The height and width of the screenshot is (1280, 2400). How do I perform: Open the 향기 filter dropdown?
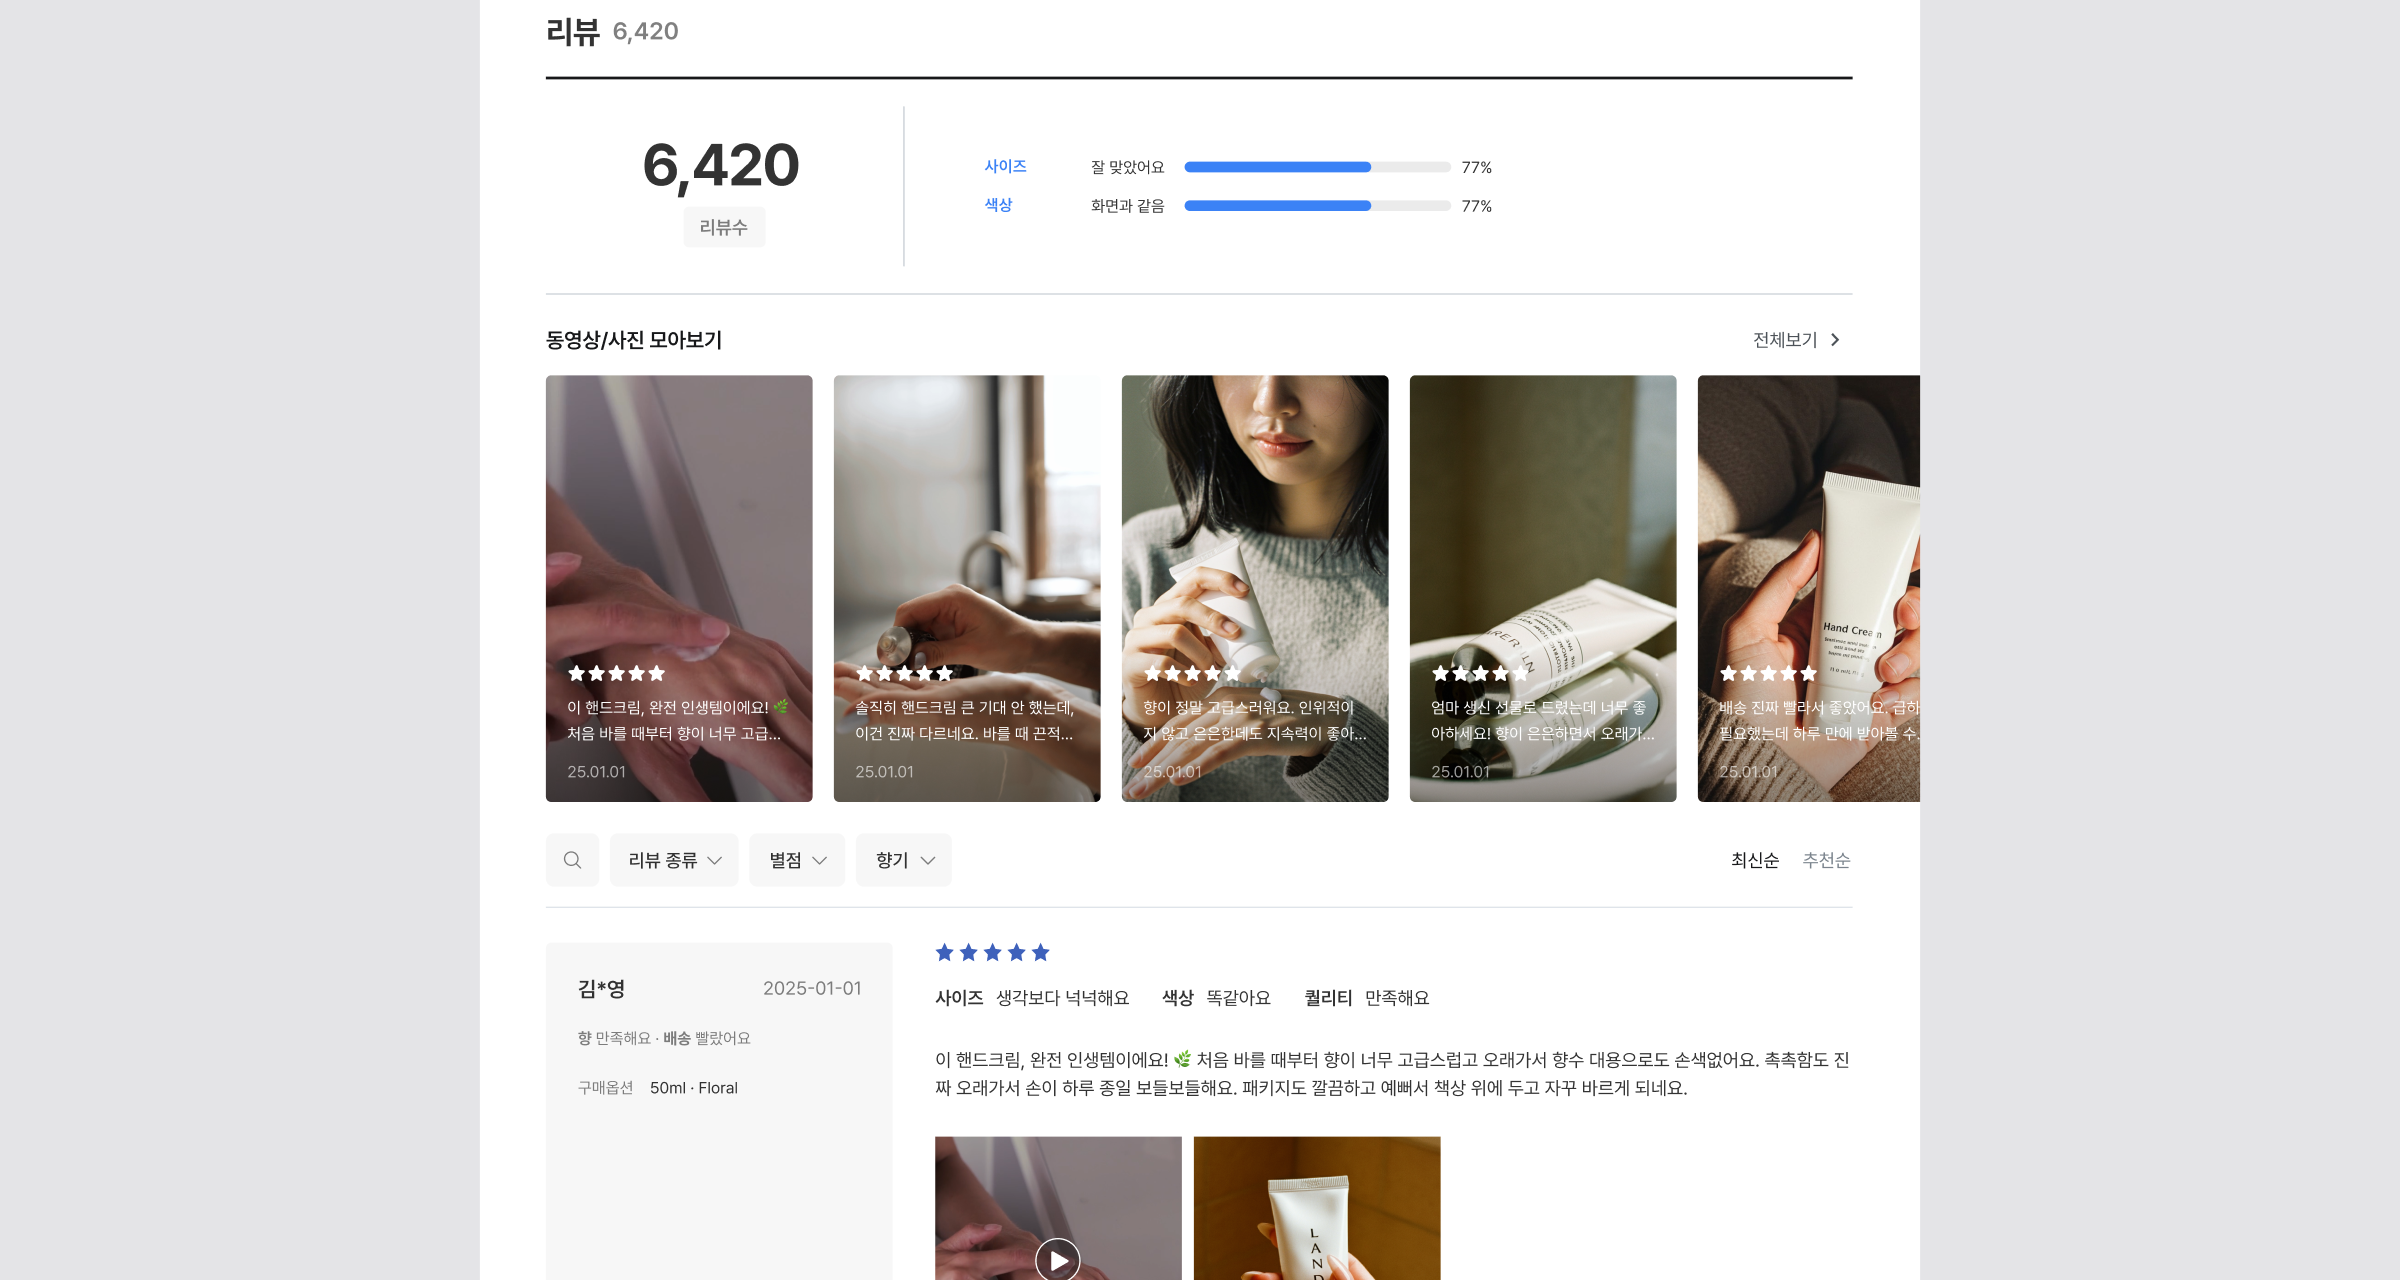tap(904, 860)
